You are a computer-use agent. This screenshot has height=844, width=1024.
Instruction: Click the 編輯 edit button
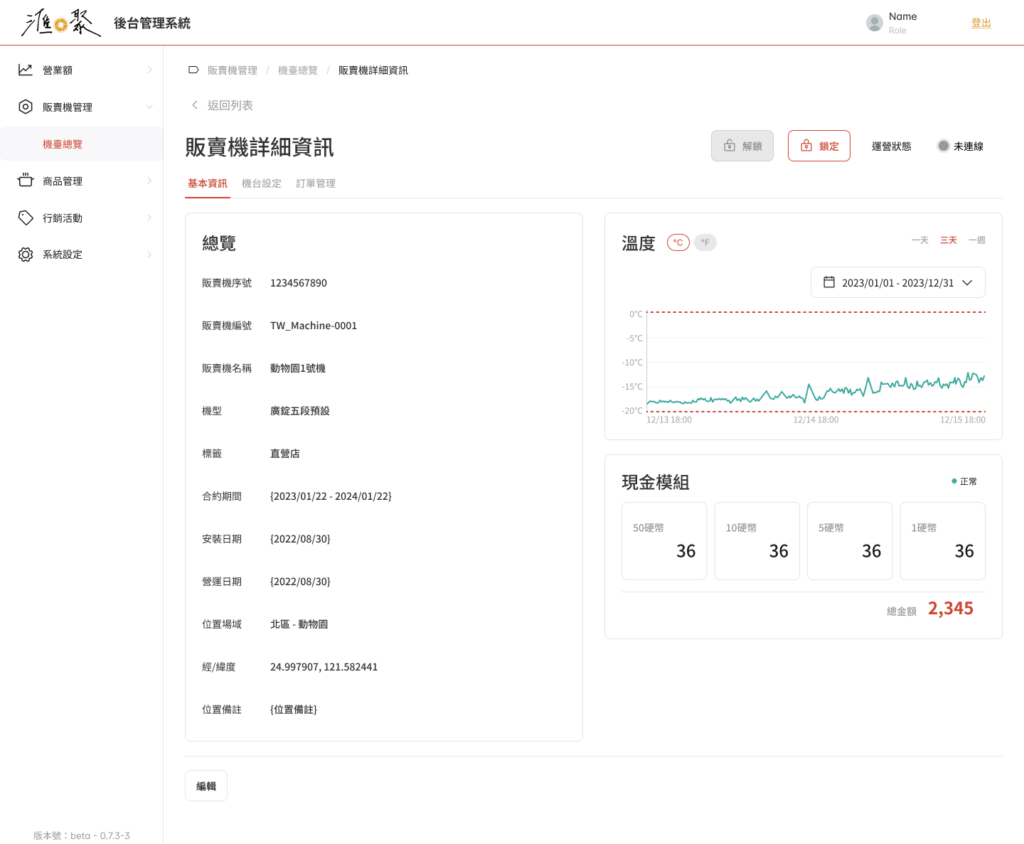click(206, 786)
